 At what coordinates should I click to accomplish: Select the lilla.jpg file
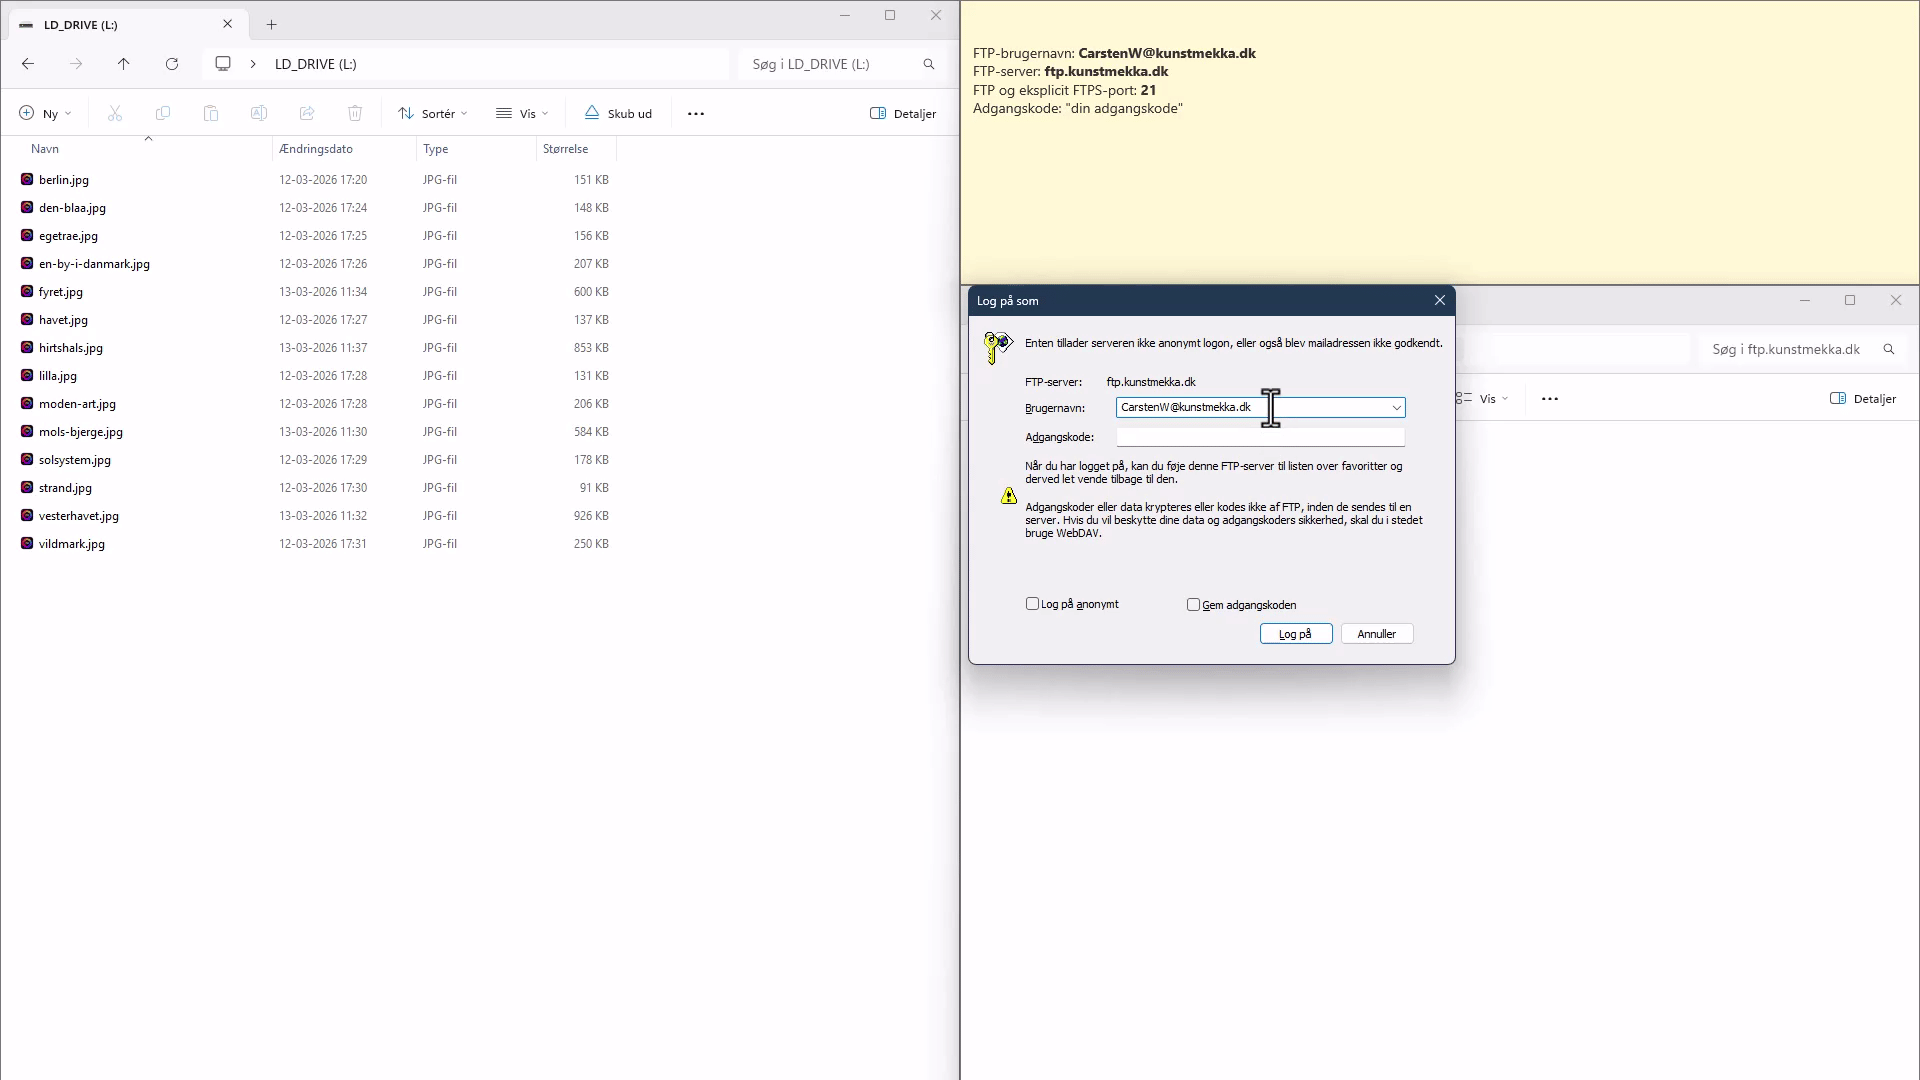click(x=58, y=376)
